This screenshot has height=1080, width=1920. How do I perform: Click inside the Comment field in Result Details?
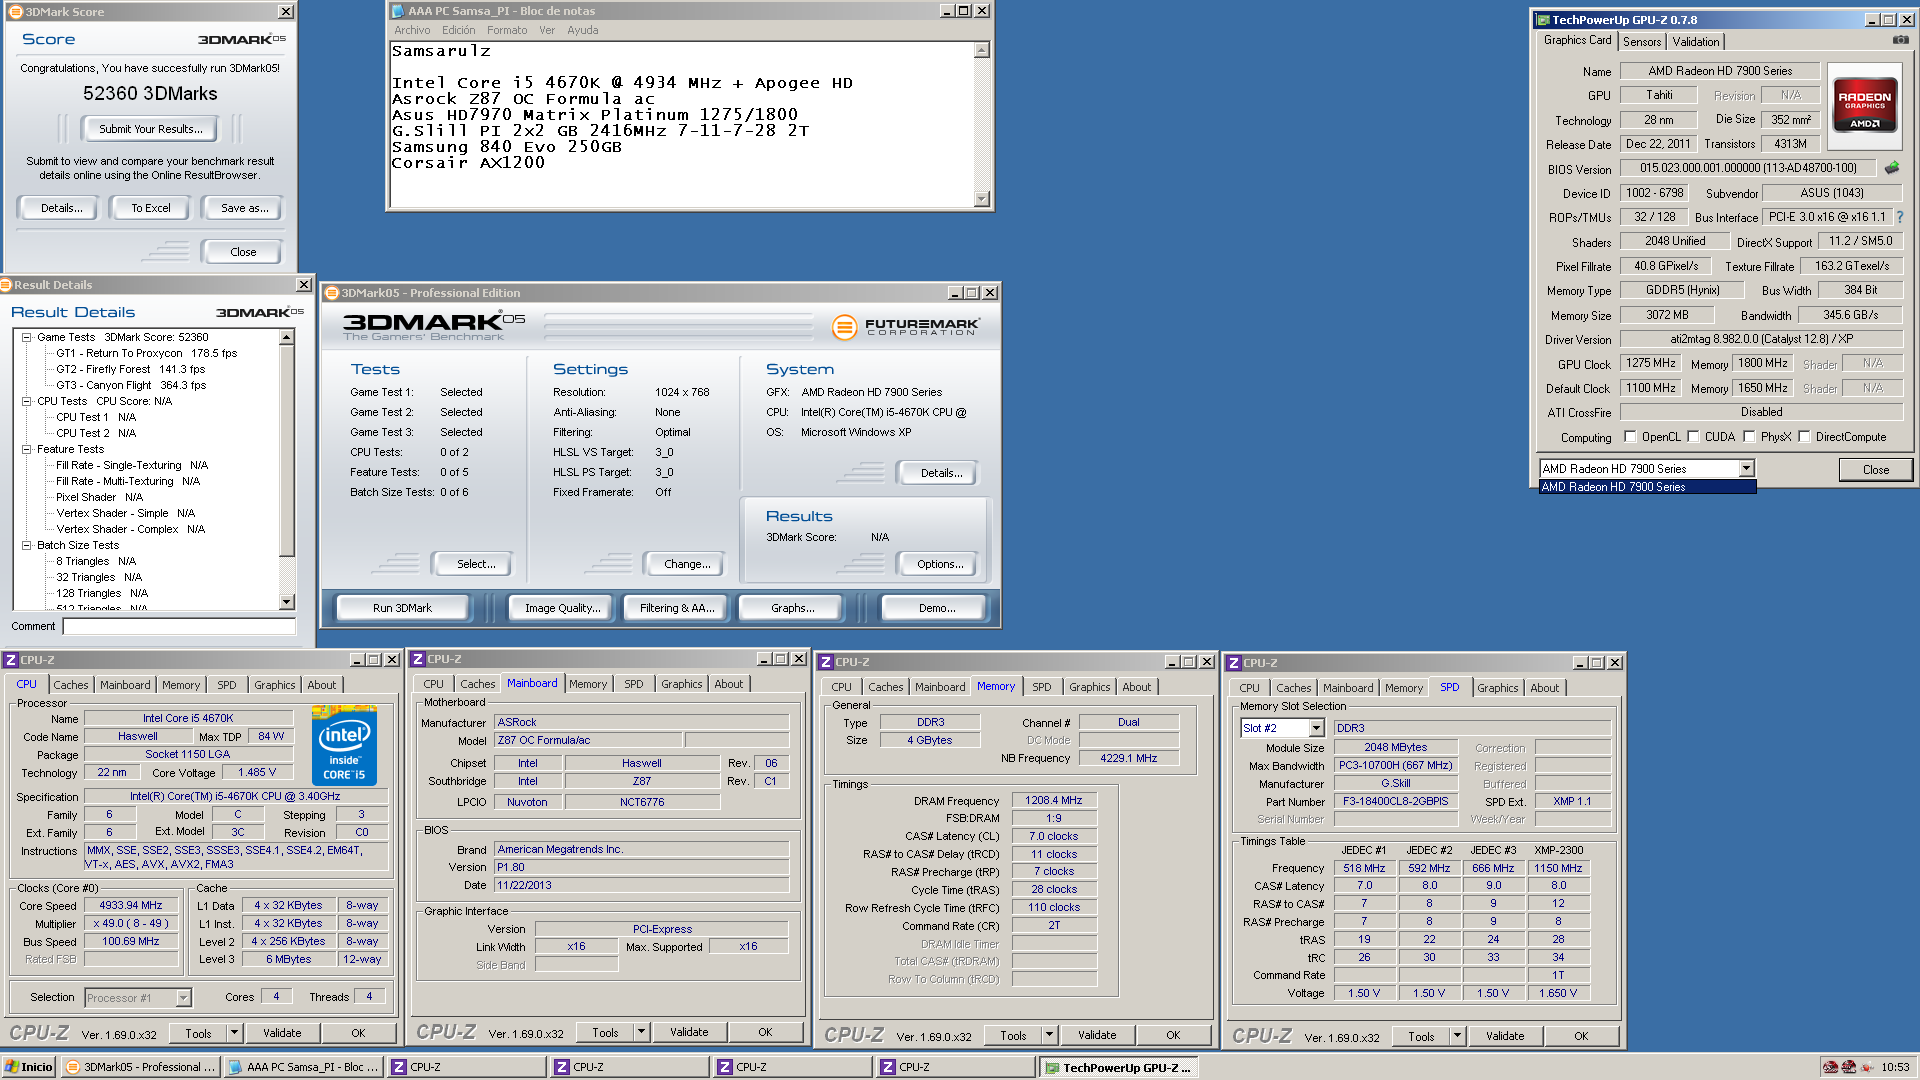(x=179, y=626)
